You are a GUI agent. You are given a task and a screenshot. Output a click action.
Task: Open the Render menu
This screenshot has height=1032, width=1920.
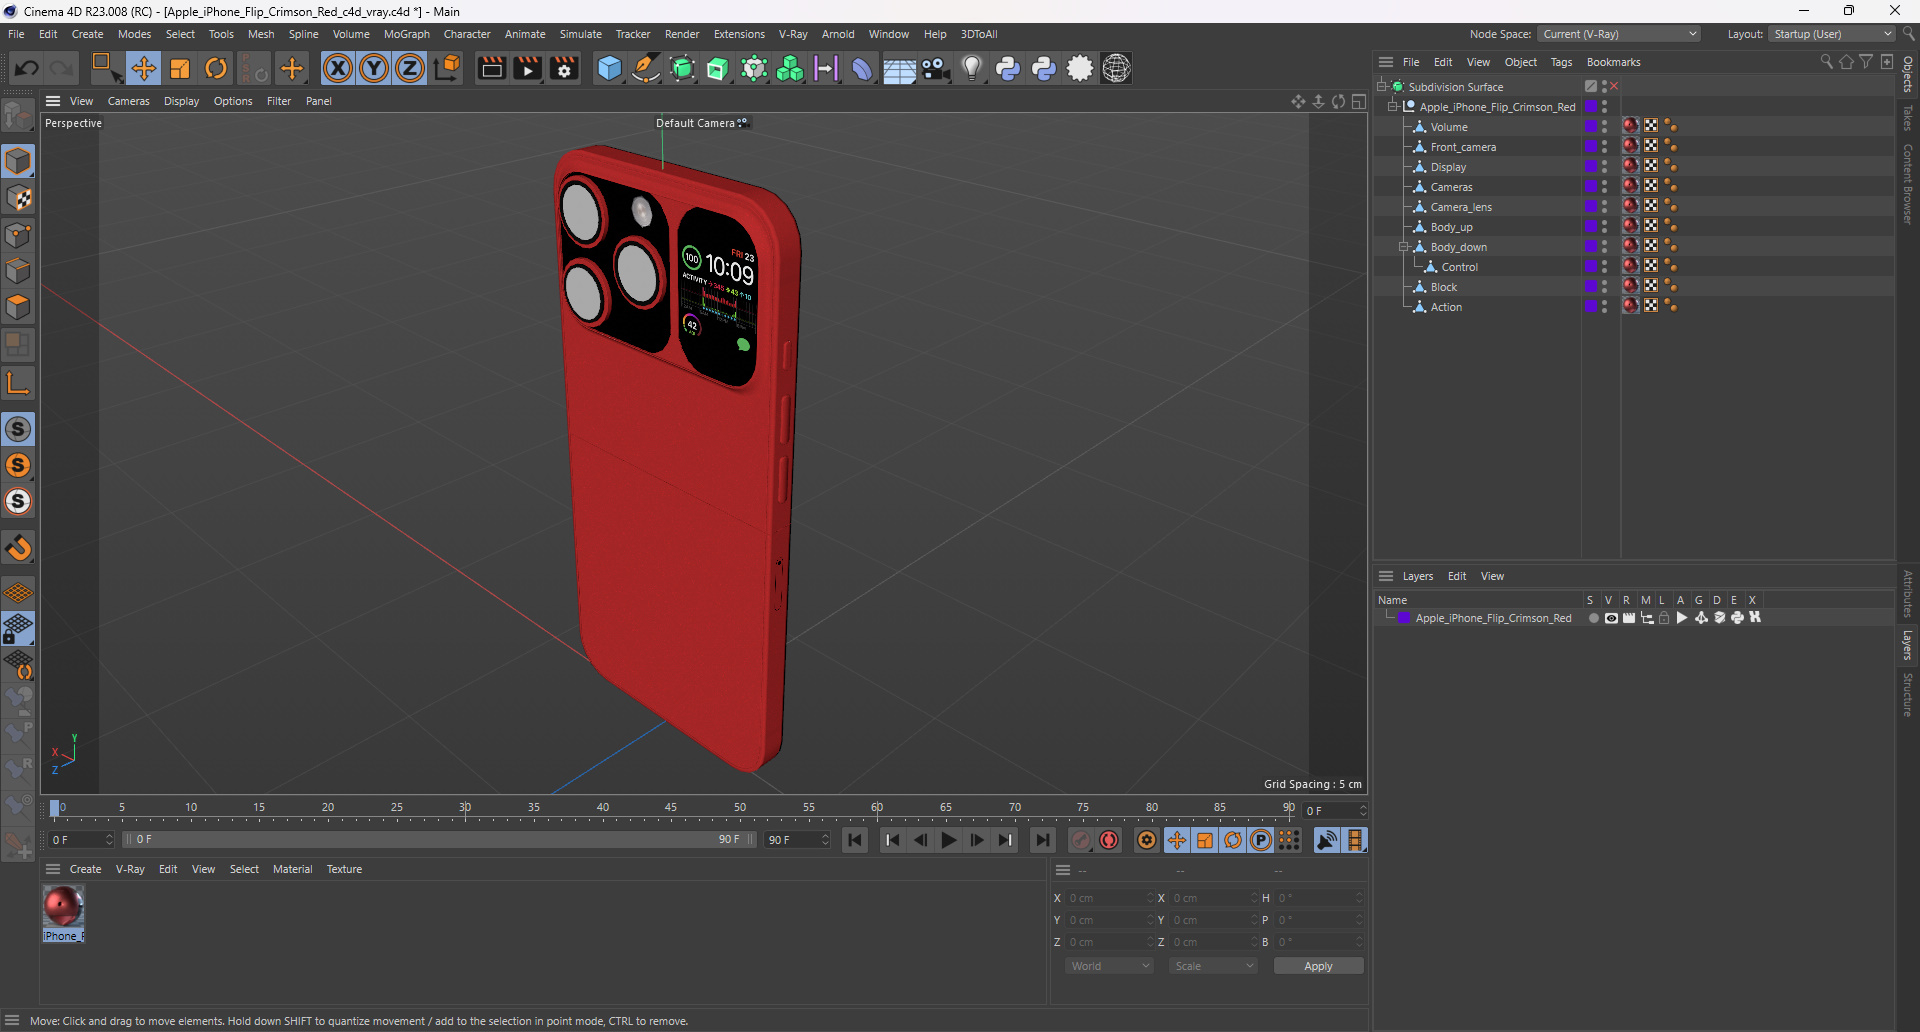pyautogui.click(x=682, y=34)
